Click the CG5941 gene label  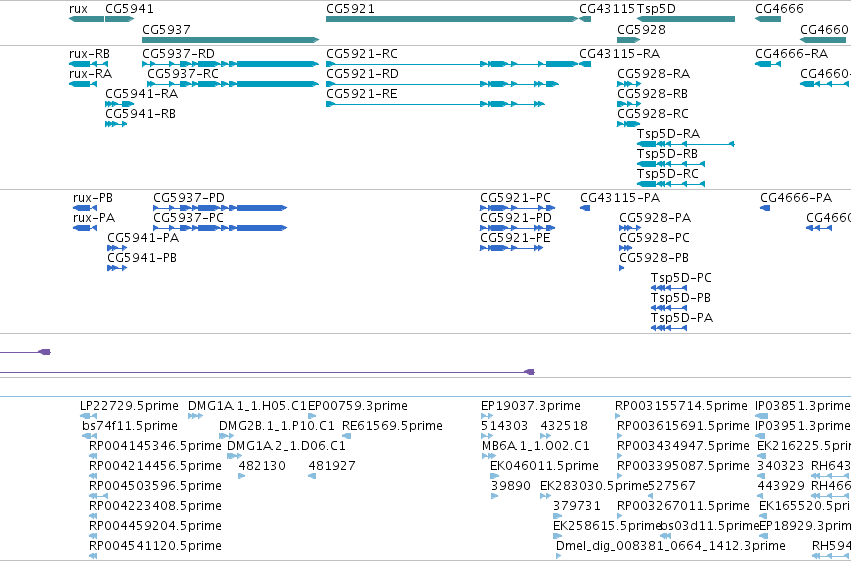click(129, 9)
